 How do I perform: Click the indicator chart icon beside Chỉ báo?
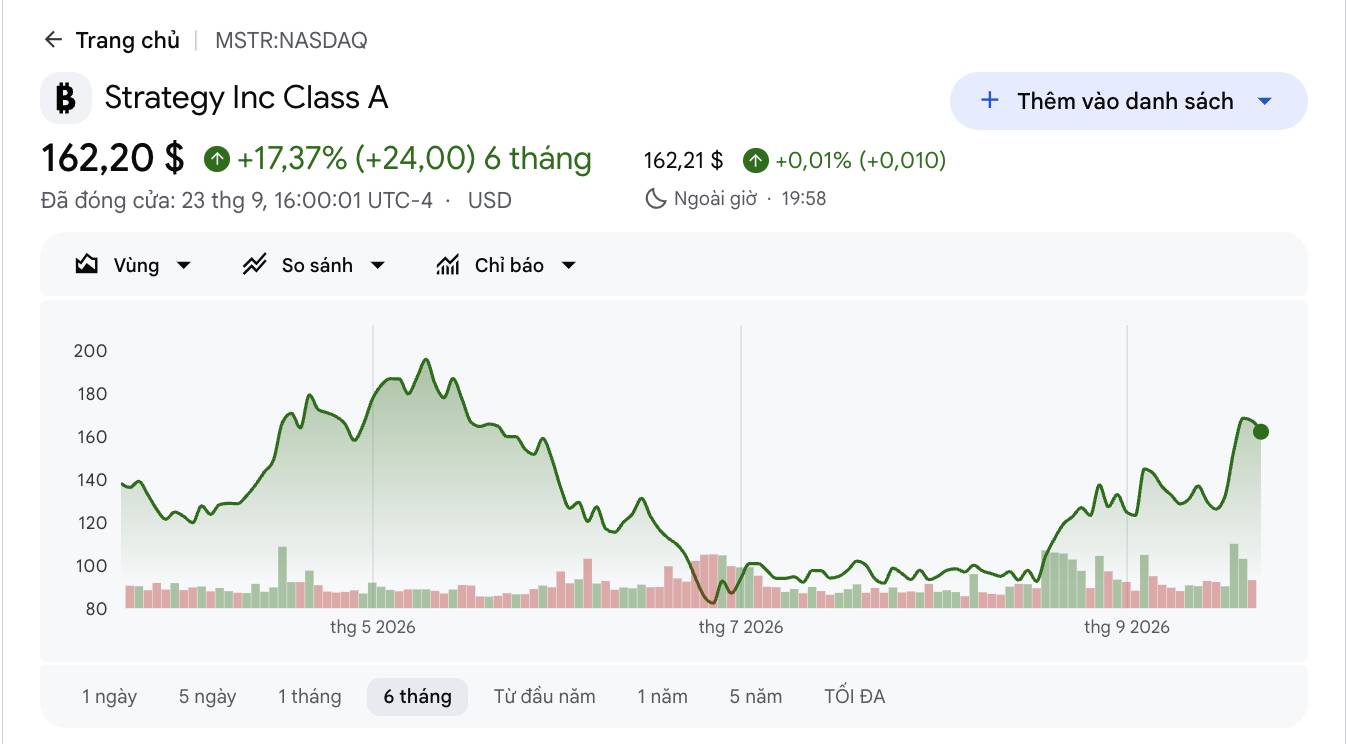(x=448, y=265)
